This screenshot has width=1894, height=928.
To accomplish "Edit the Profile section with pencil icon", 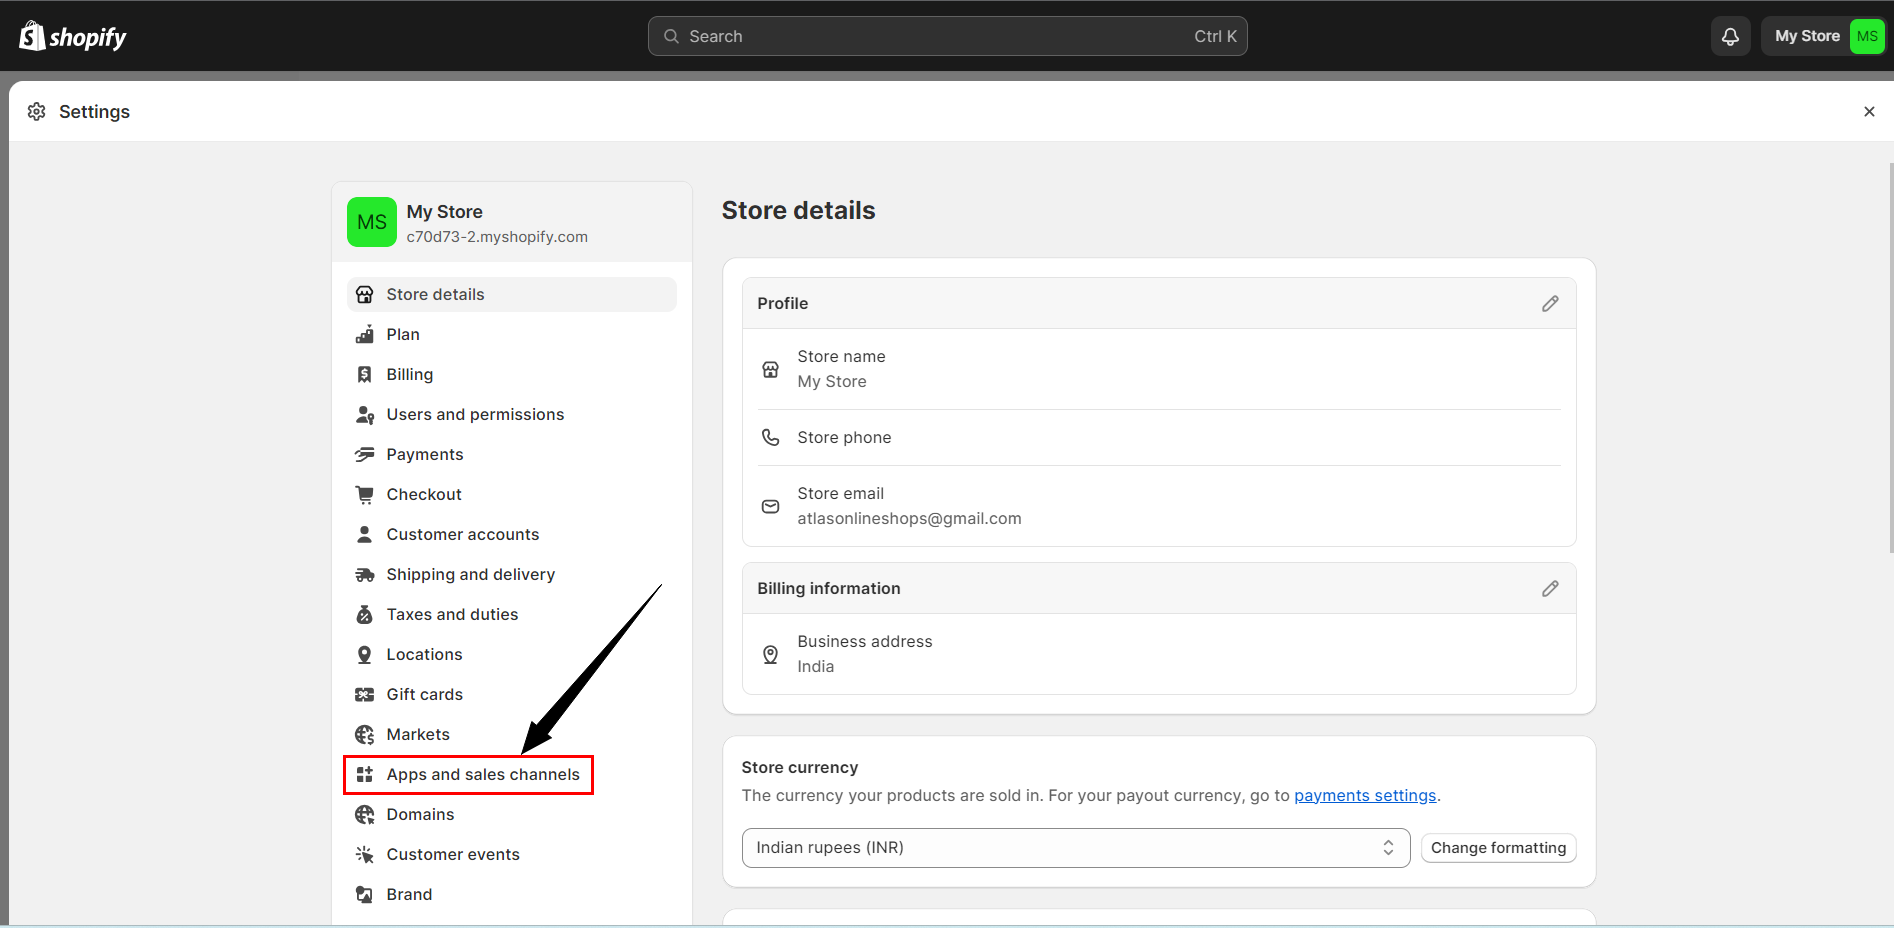I will pos(1549,304).
